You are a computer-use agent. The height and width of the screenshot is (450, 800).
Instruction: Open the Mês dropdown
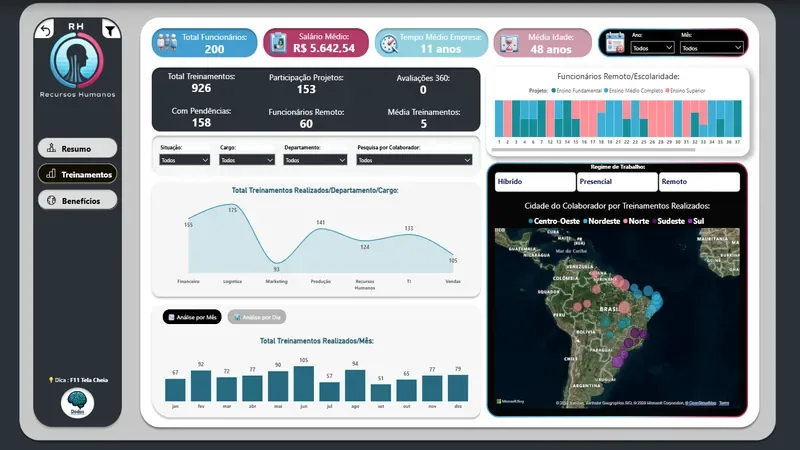pyautogui.click(x=711, y=48)
